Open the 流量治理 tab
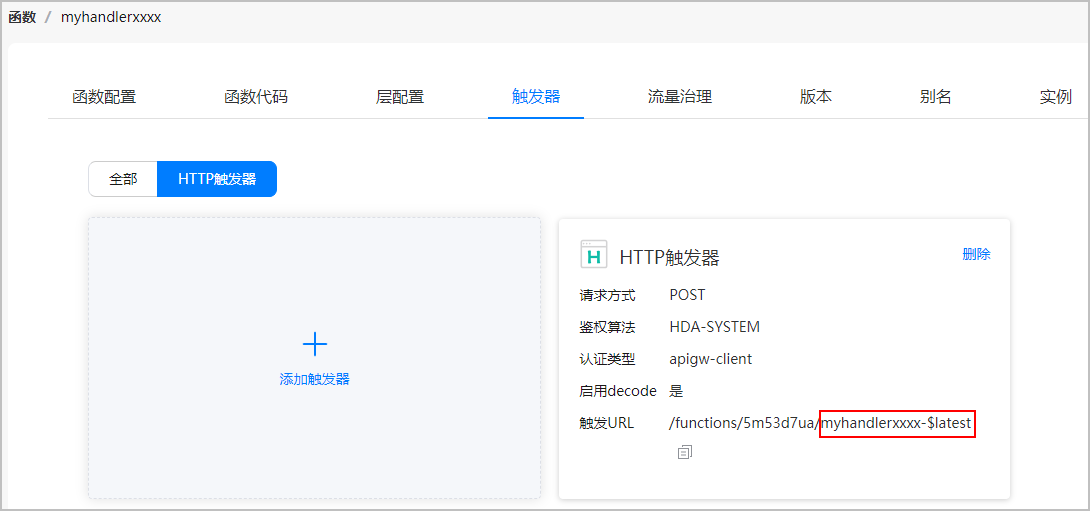This screenshot has height=511, width=1090. pos(680,97)
